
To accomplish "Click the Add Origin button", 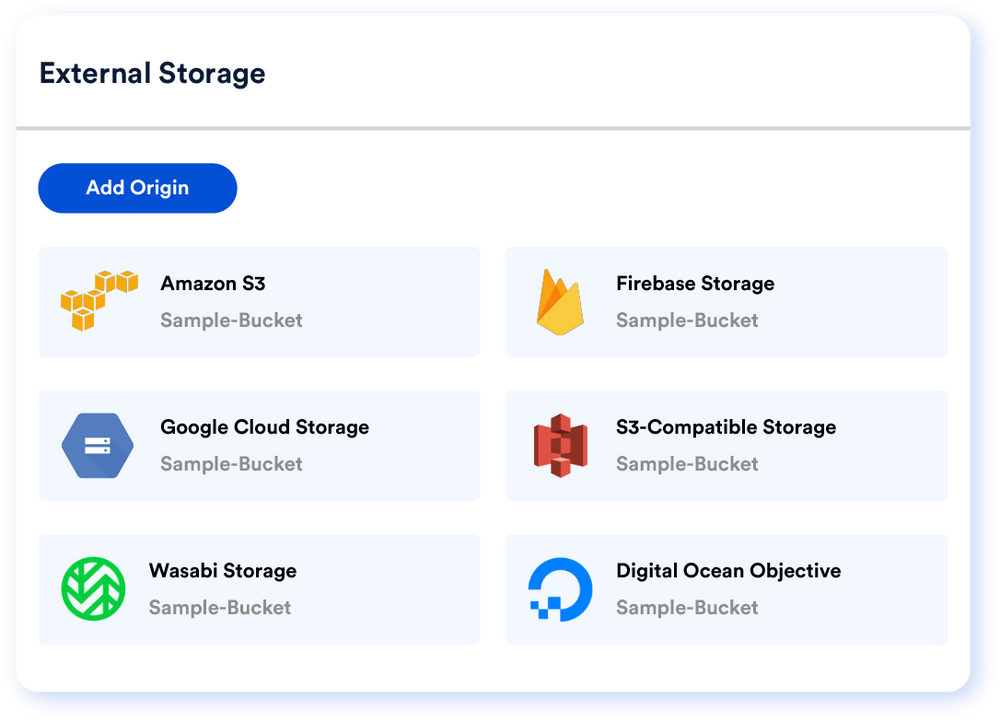I will (x=138, y=188).
